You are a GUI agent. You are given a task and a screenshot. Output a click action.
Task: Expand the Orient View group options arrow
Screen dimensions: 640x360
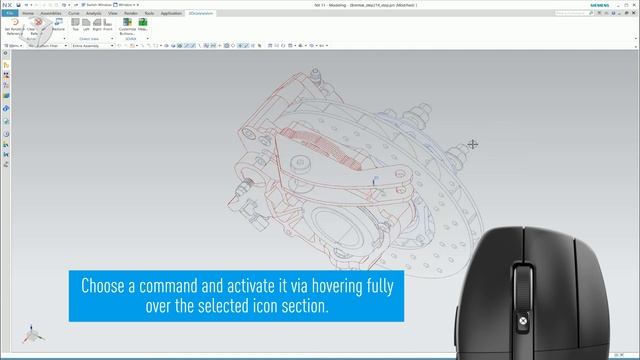112,39
